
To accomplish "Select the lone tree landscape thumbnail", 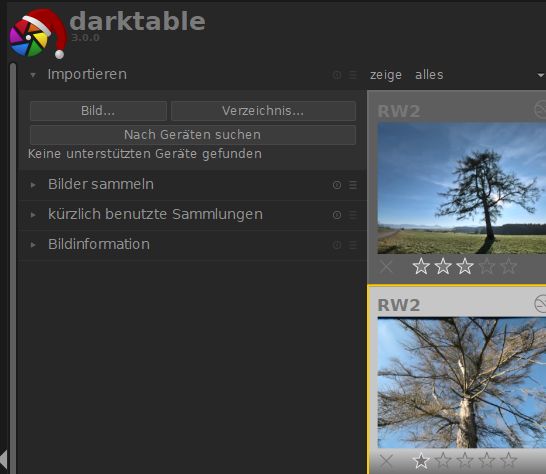I will [x=462, y=188].
